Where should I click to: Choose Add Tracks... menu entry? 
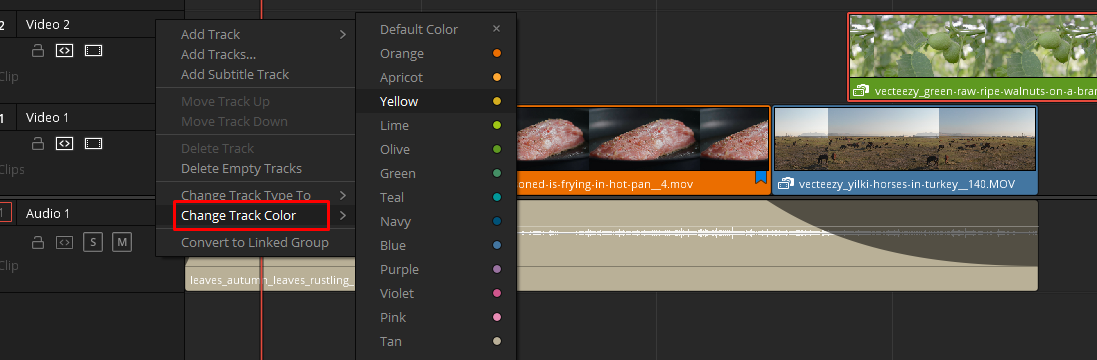tap(255, 55)
